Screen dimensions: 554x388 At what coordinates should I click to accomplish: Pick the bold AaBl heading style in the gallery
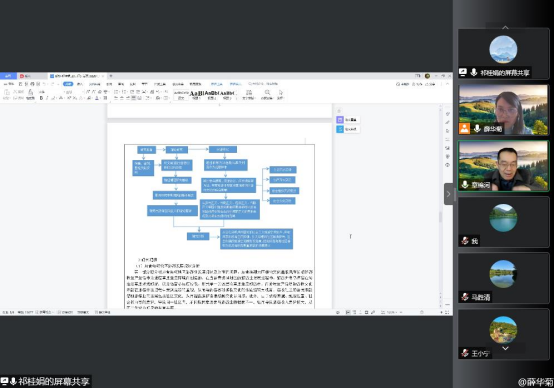pyautogui.click(x=196, y=94)
